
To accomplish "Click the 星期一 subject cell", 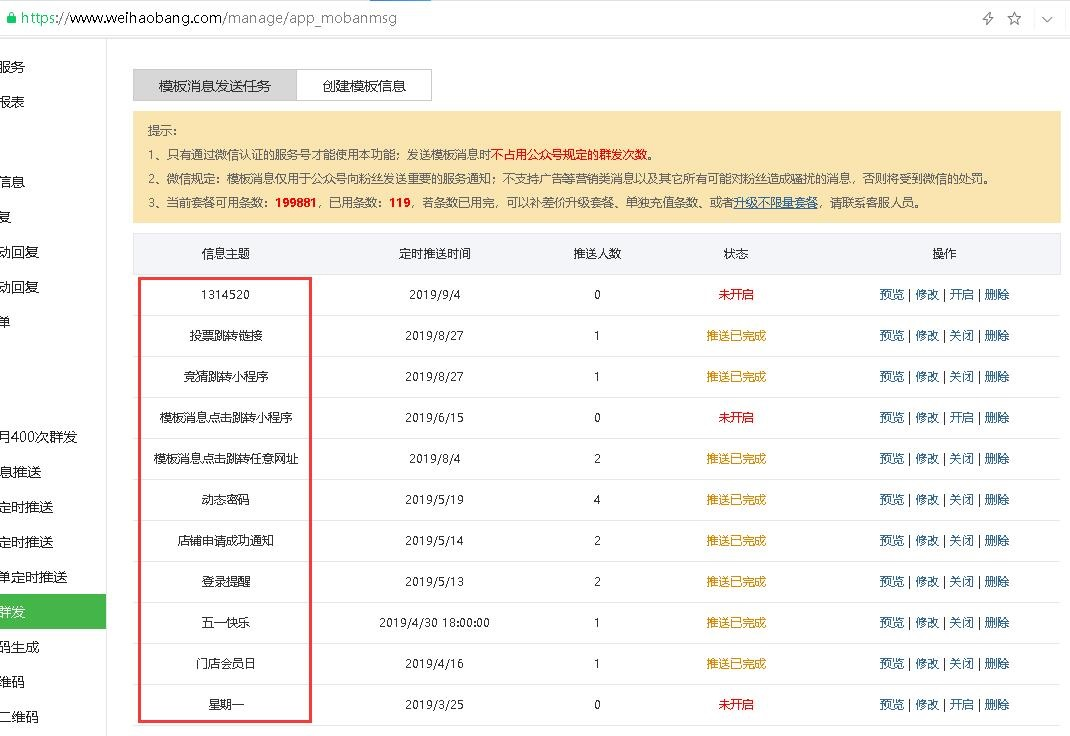I will (x=225, y=704).
